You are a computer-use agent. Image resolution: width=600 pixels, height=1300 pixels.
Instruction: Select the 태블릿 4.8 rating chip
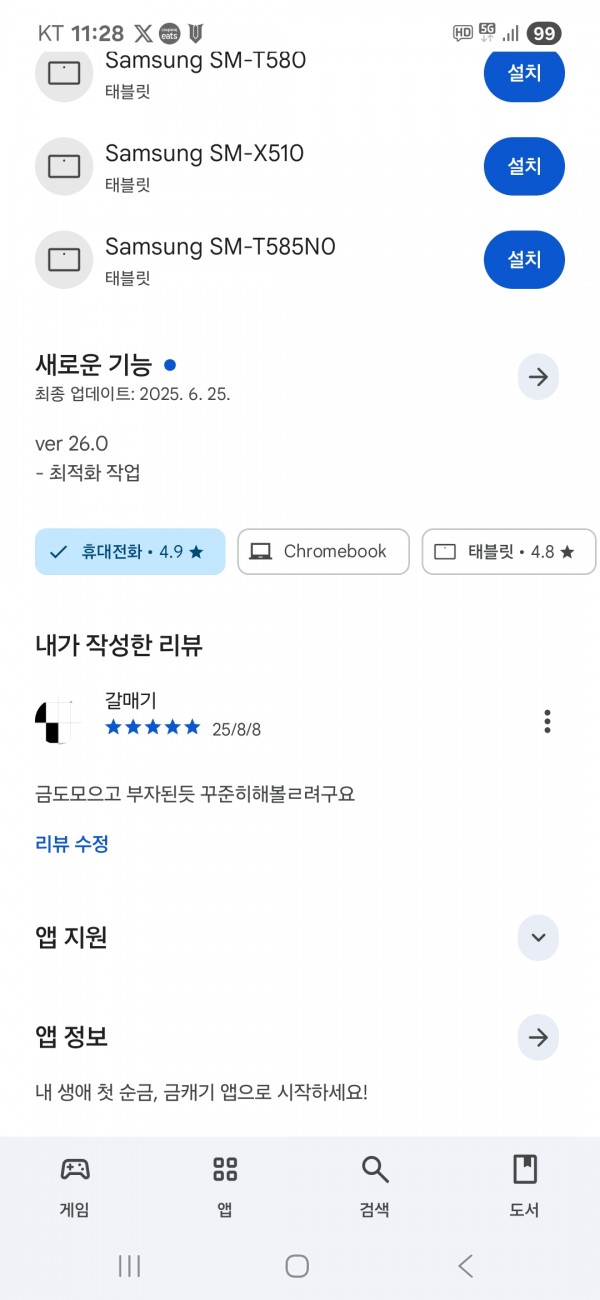(509, 552)
